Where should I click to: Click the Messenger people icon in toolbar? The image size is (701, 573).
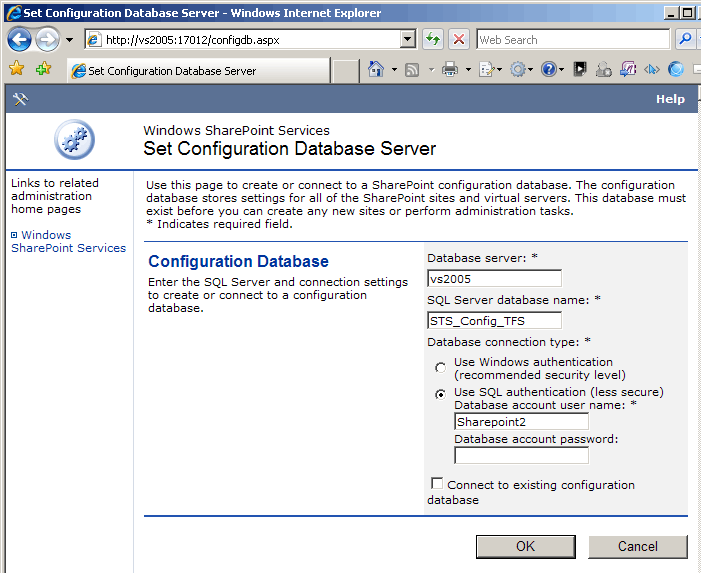click(x=604, y=70)
